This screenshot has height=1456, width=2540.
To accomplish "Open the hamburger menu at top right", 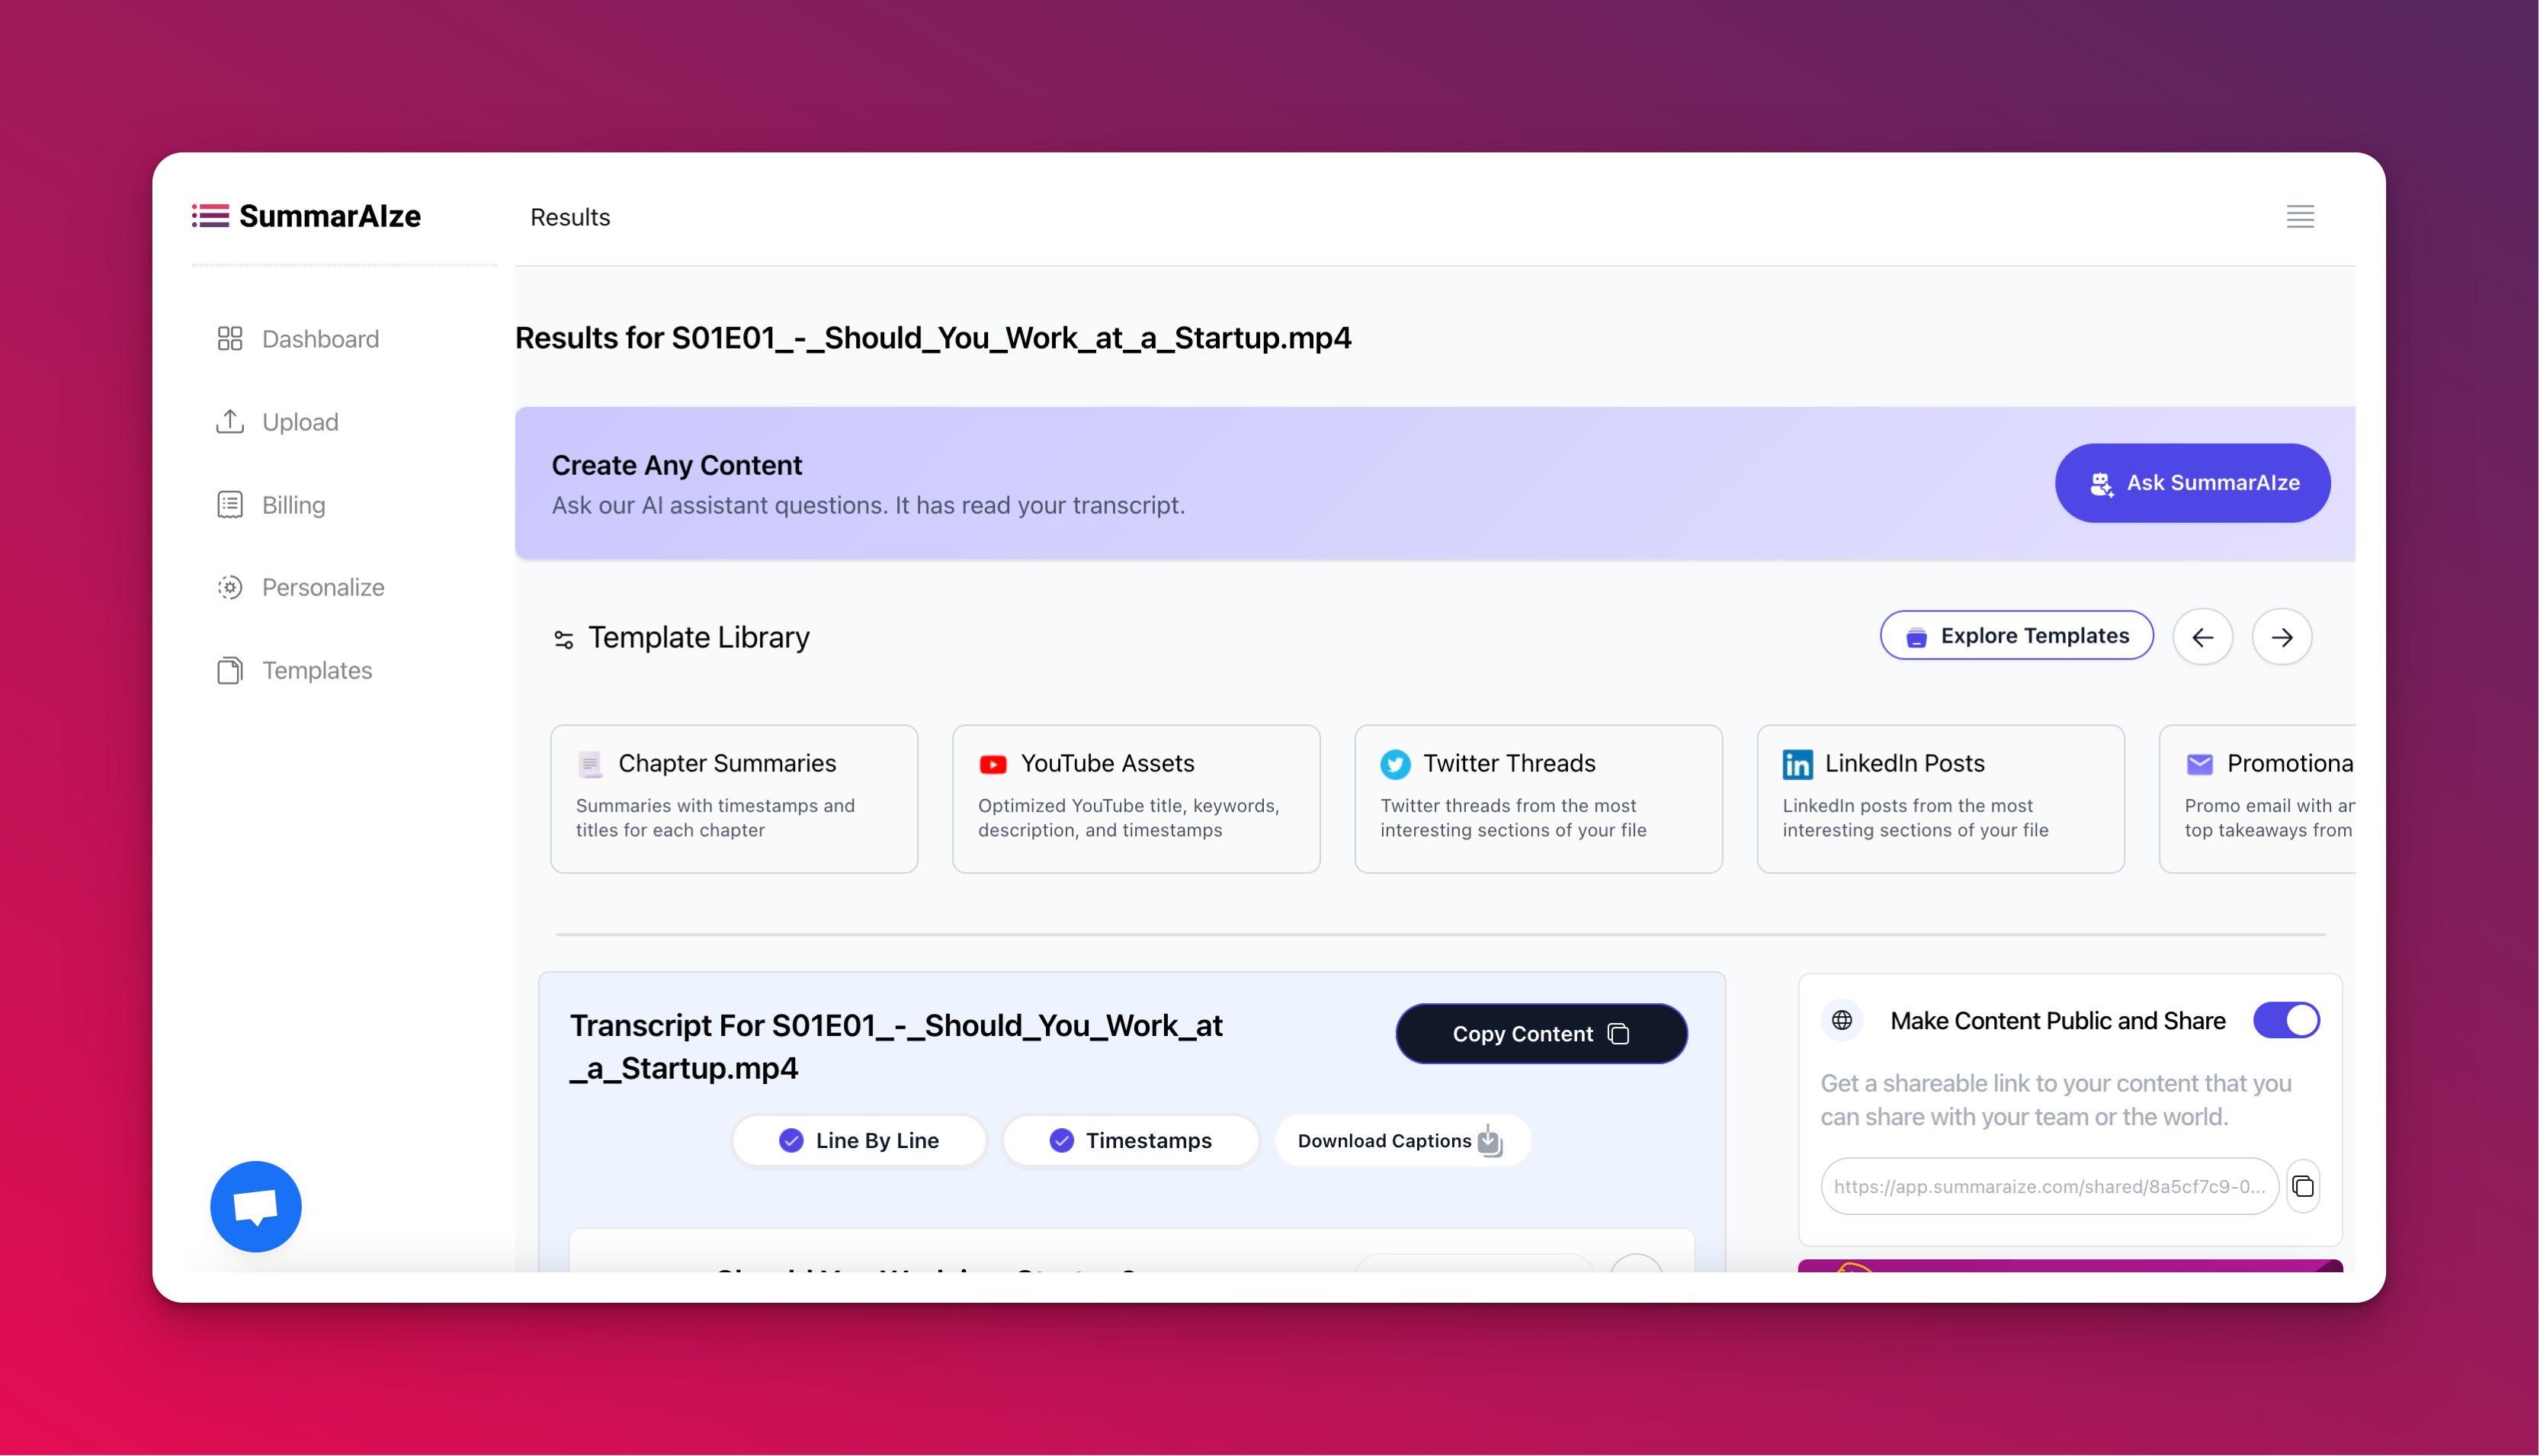I will [x=2299, y=216].
